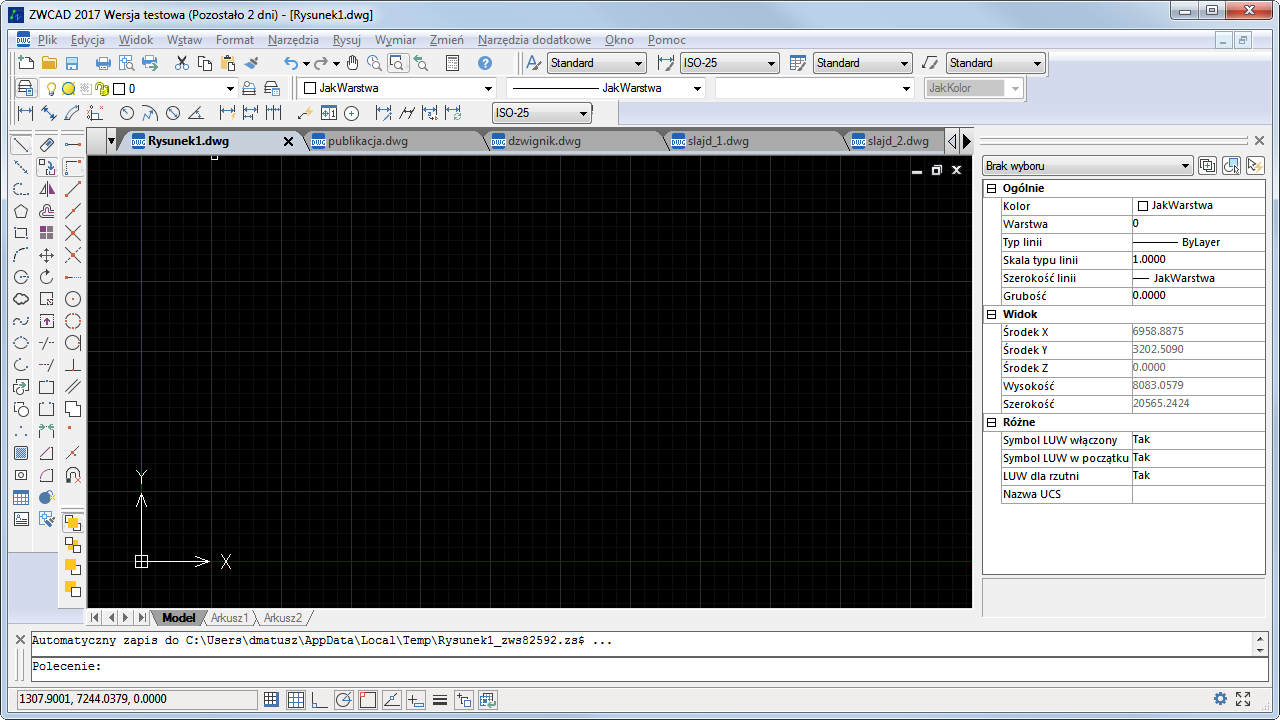Image resolution: width=1280 pixels, height=720 pixels.
Task: Open a file with folder icon
Action: [x=48, y=63]
